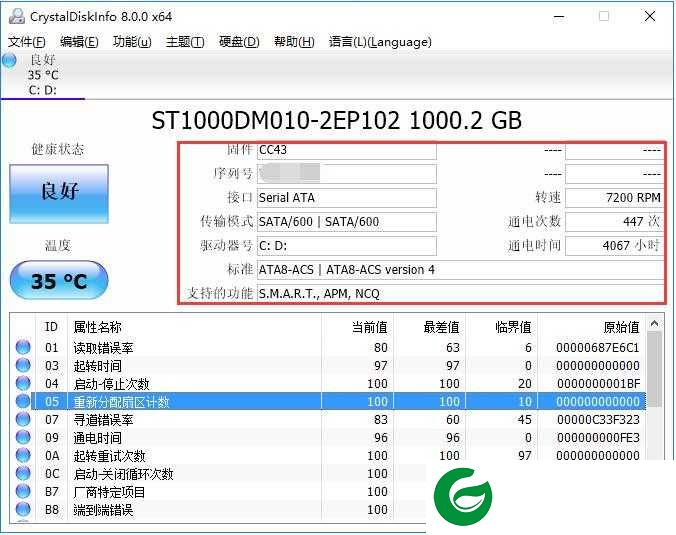Select the 起转重试次数 attribute row
676x535 pixels.
point(328,456)
